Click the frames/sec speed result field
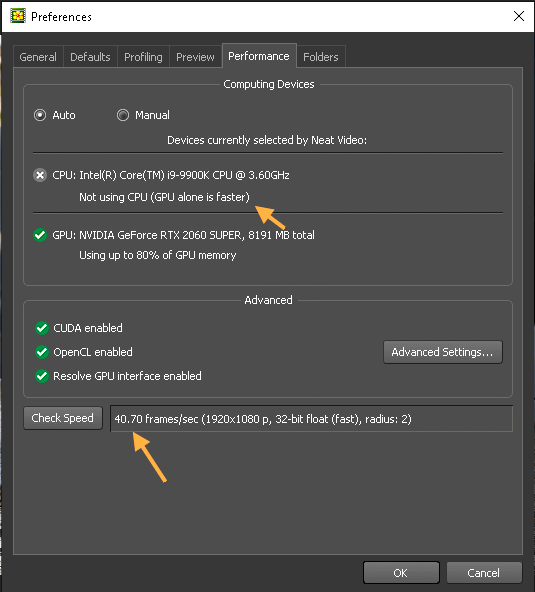 click(x=311, y=419)
